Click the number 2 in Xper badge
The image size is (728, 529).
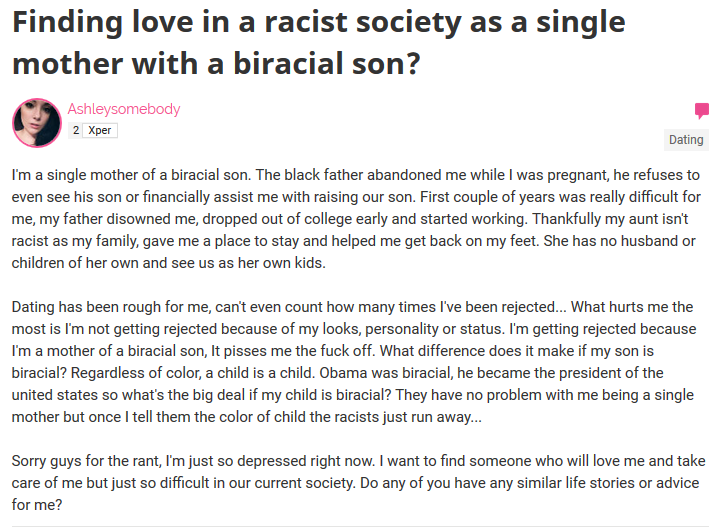(76, 131)
